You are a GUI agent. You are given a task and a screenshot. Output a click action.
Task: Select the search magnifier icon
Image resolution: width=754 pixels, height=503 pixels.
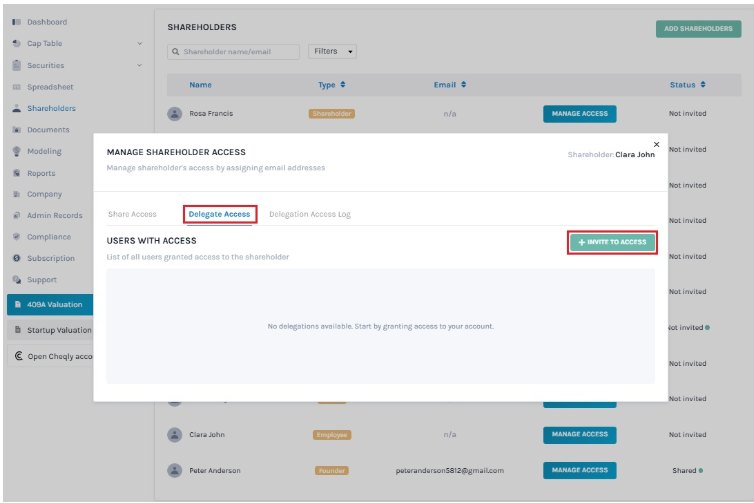coord(176,51)
